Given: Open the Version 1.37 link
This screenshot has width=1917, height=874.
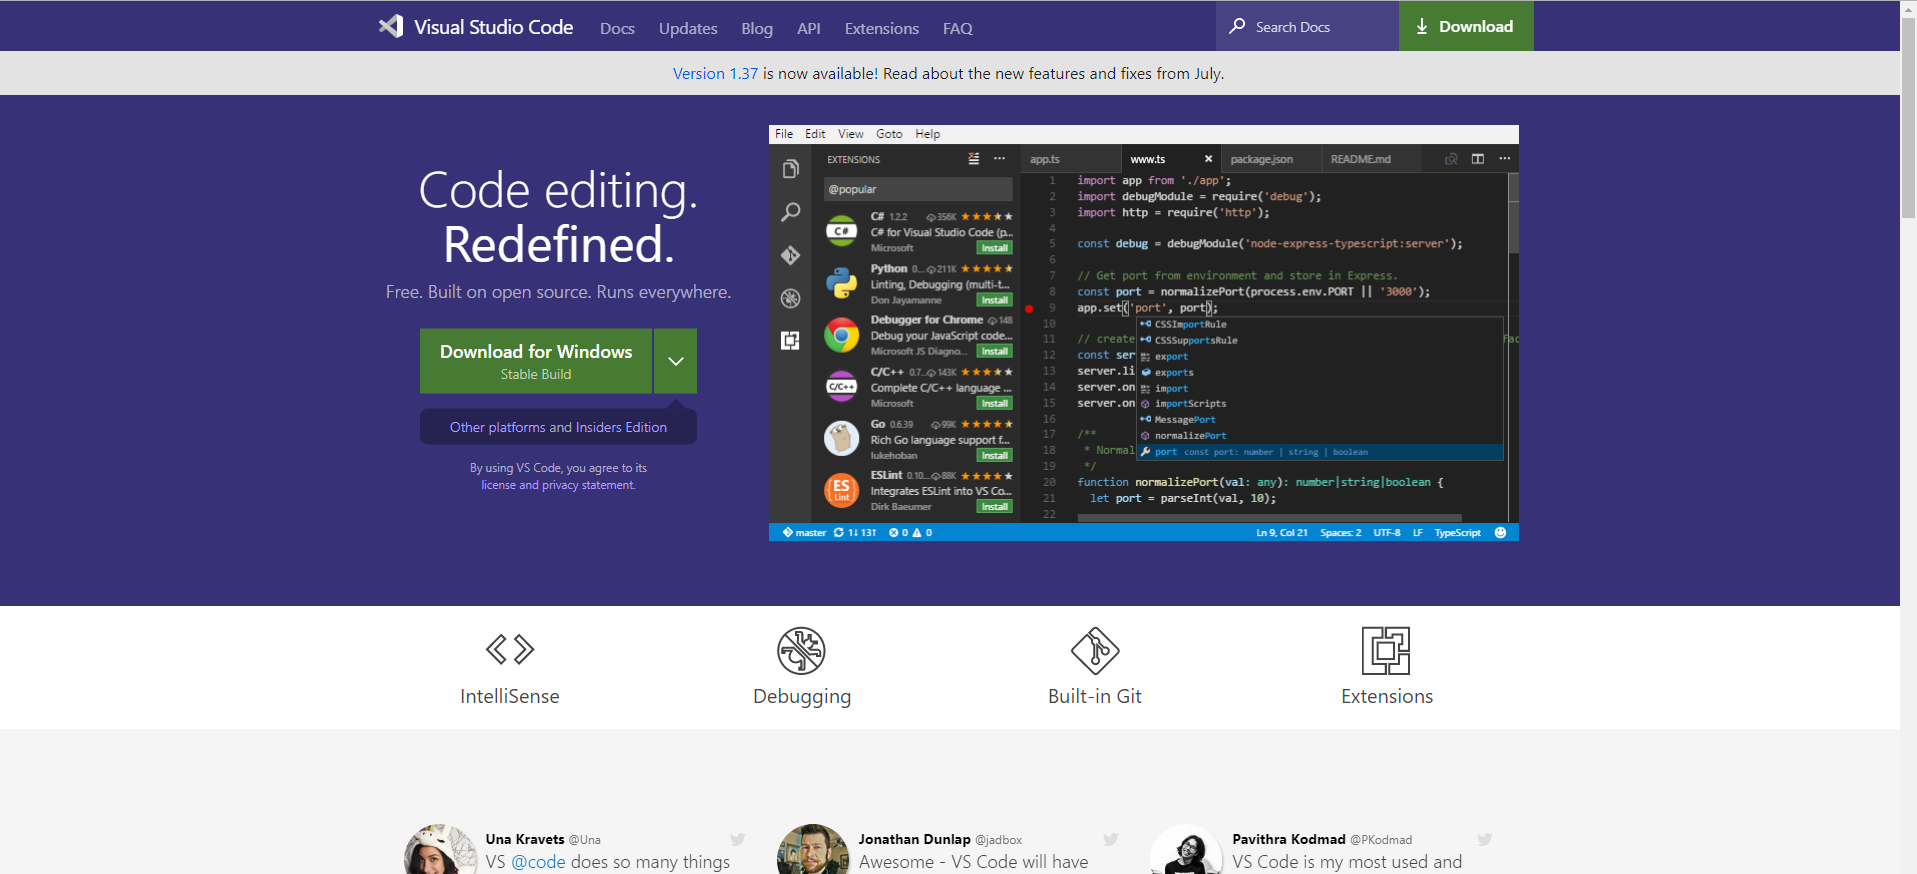Looking at the screenshot, I should pyautogui.click(x=715, y=73).
